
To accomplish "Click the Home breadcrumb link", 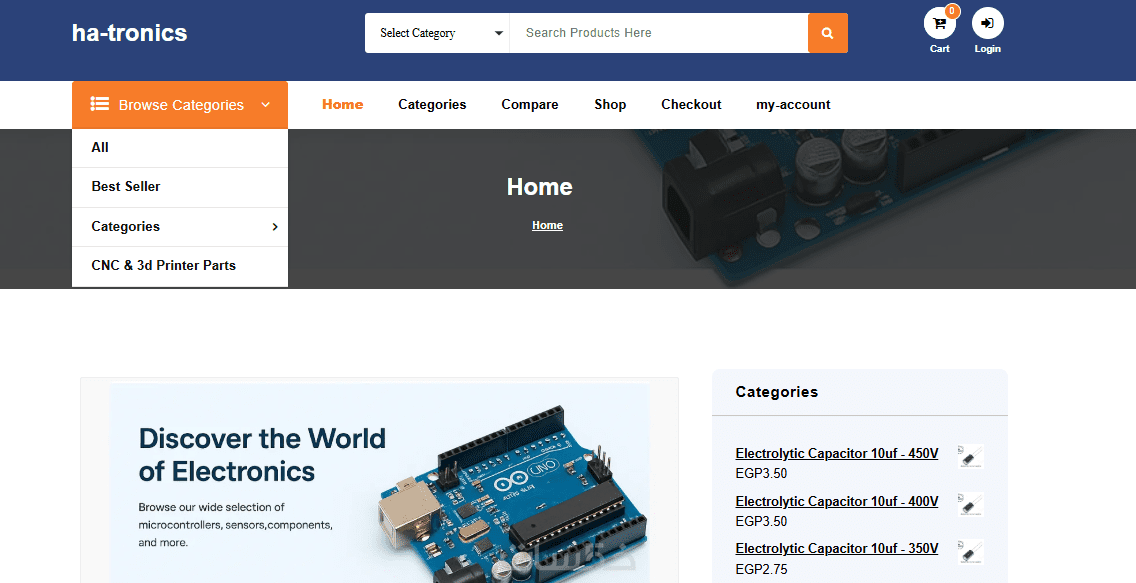I will [x=547, y=225].
